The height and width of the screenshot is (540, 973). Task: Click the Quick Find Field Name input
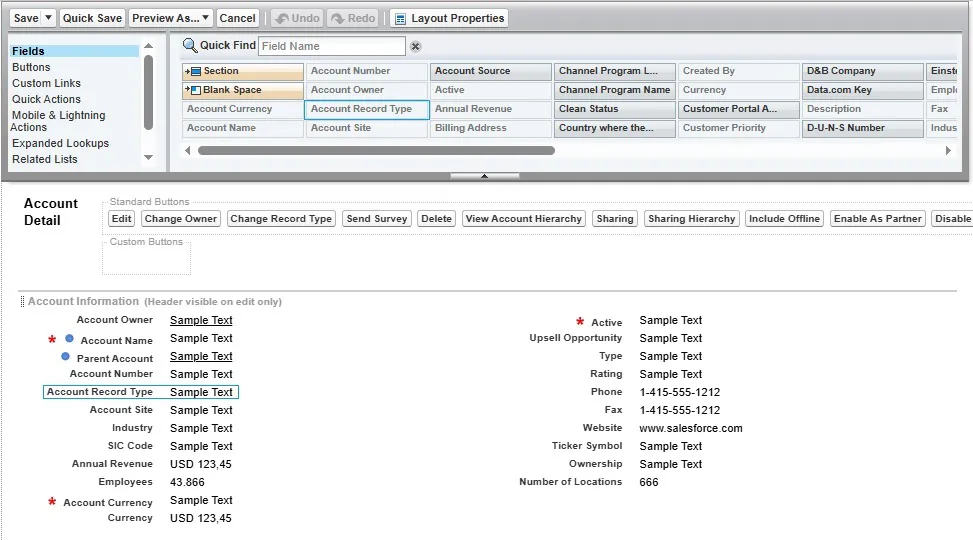tap(332, 46)
